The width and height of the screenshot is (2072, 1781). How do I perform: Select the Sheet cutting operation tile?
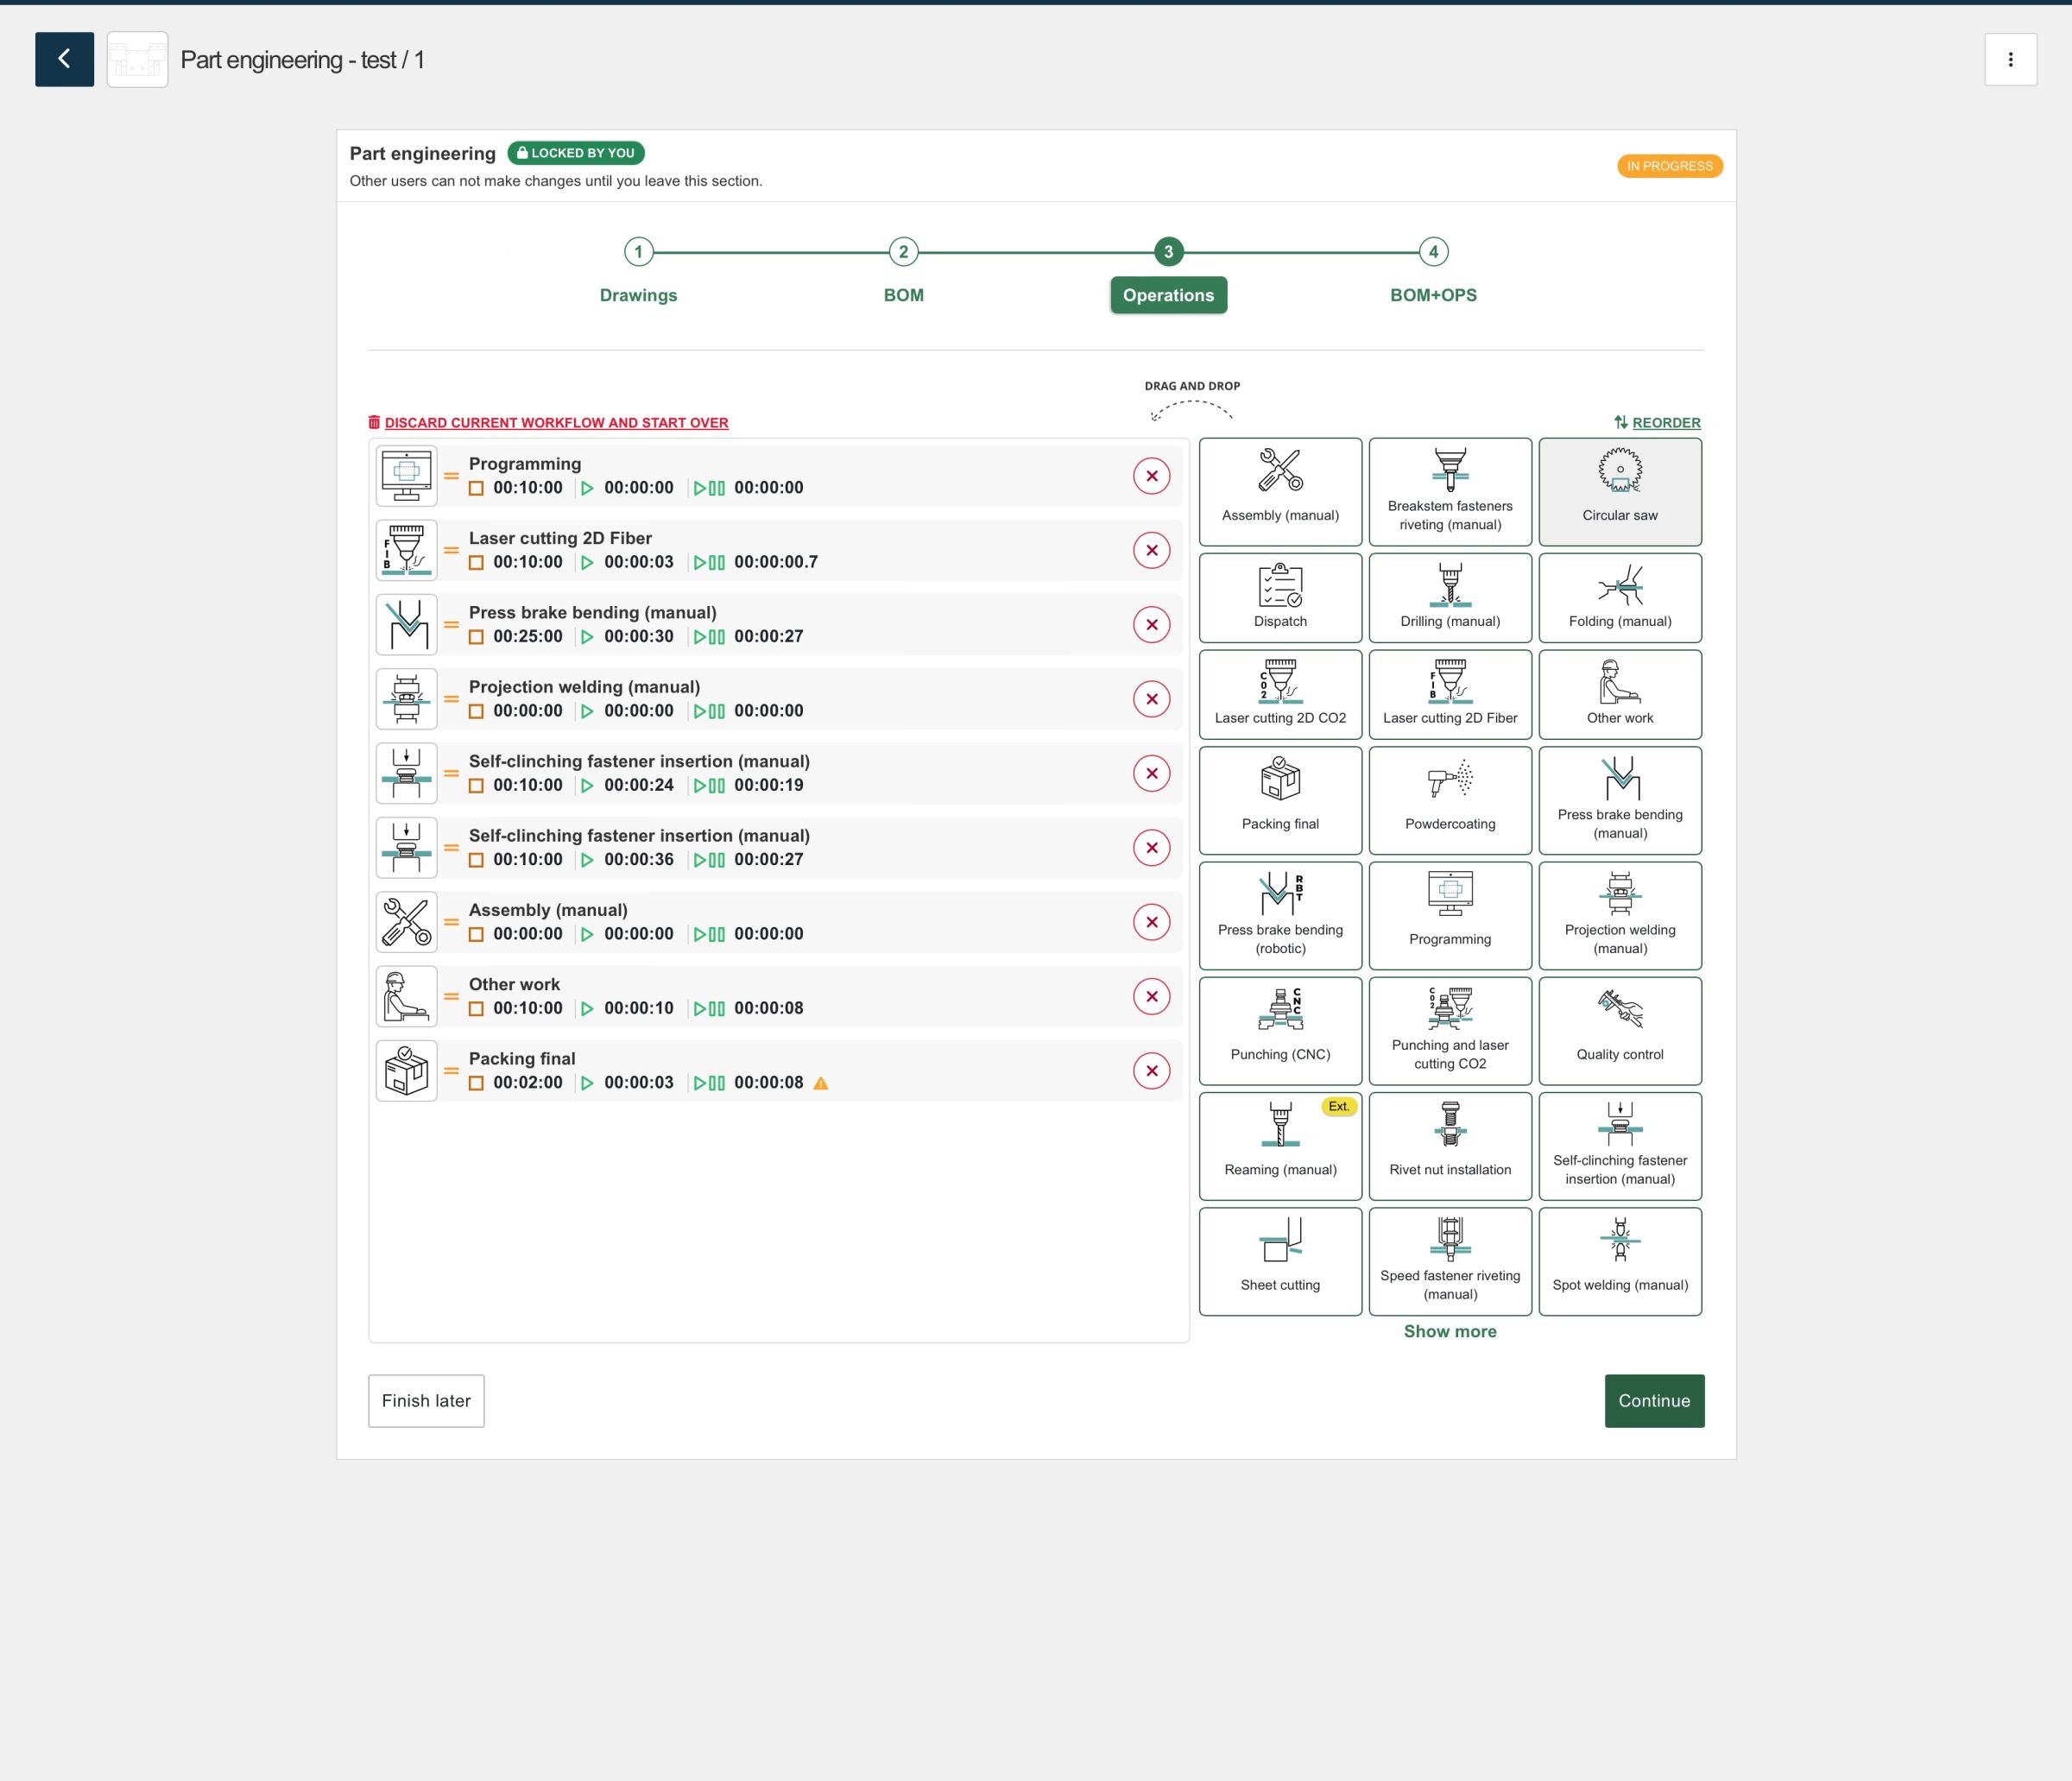1279,1260
